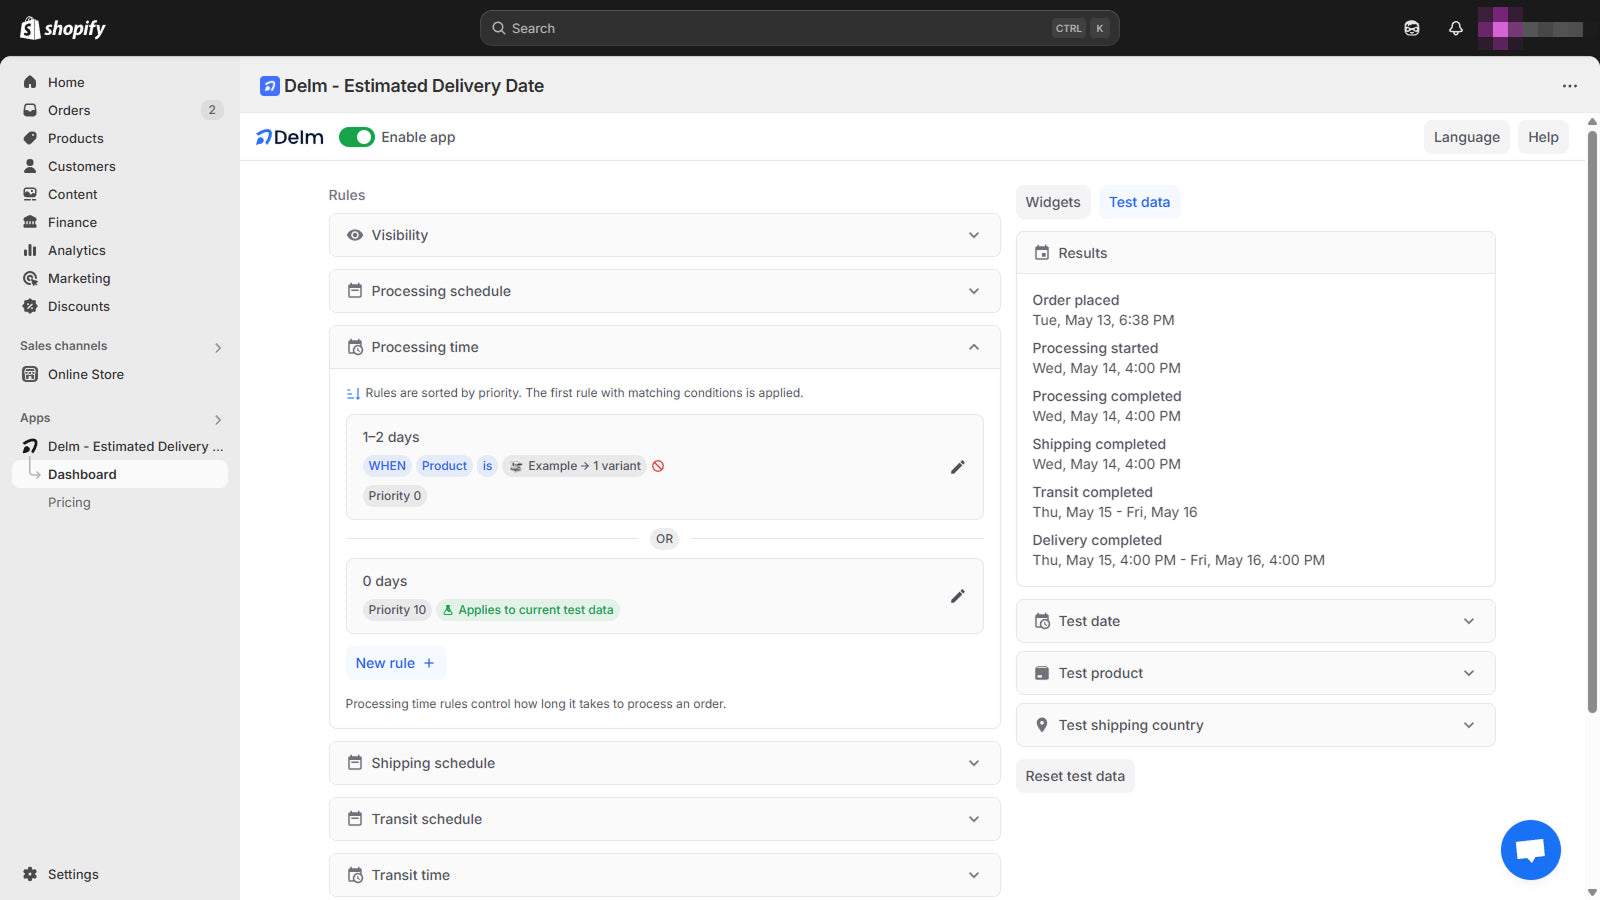Open the live chat bubble

1530,850
